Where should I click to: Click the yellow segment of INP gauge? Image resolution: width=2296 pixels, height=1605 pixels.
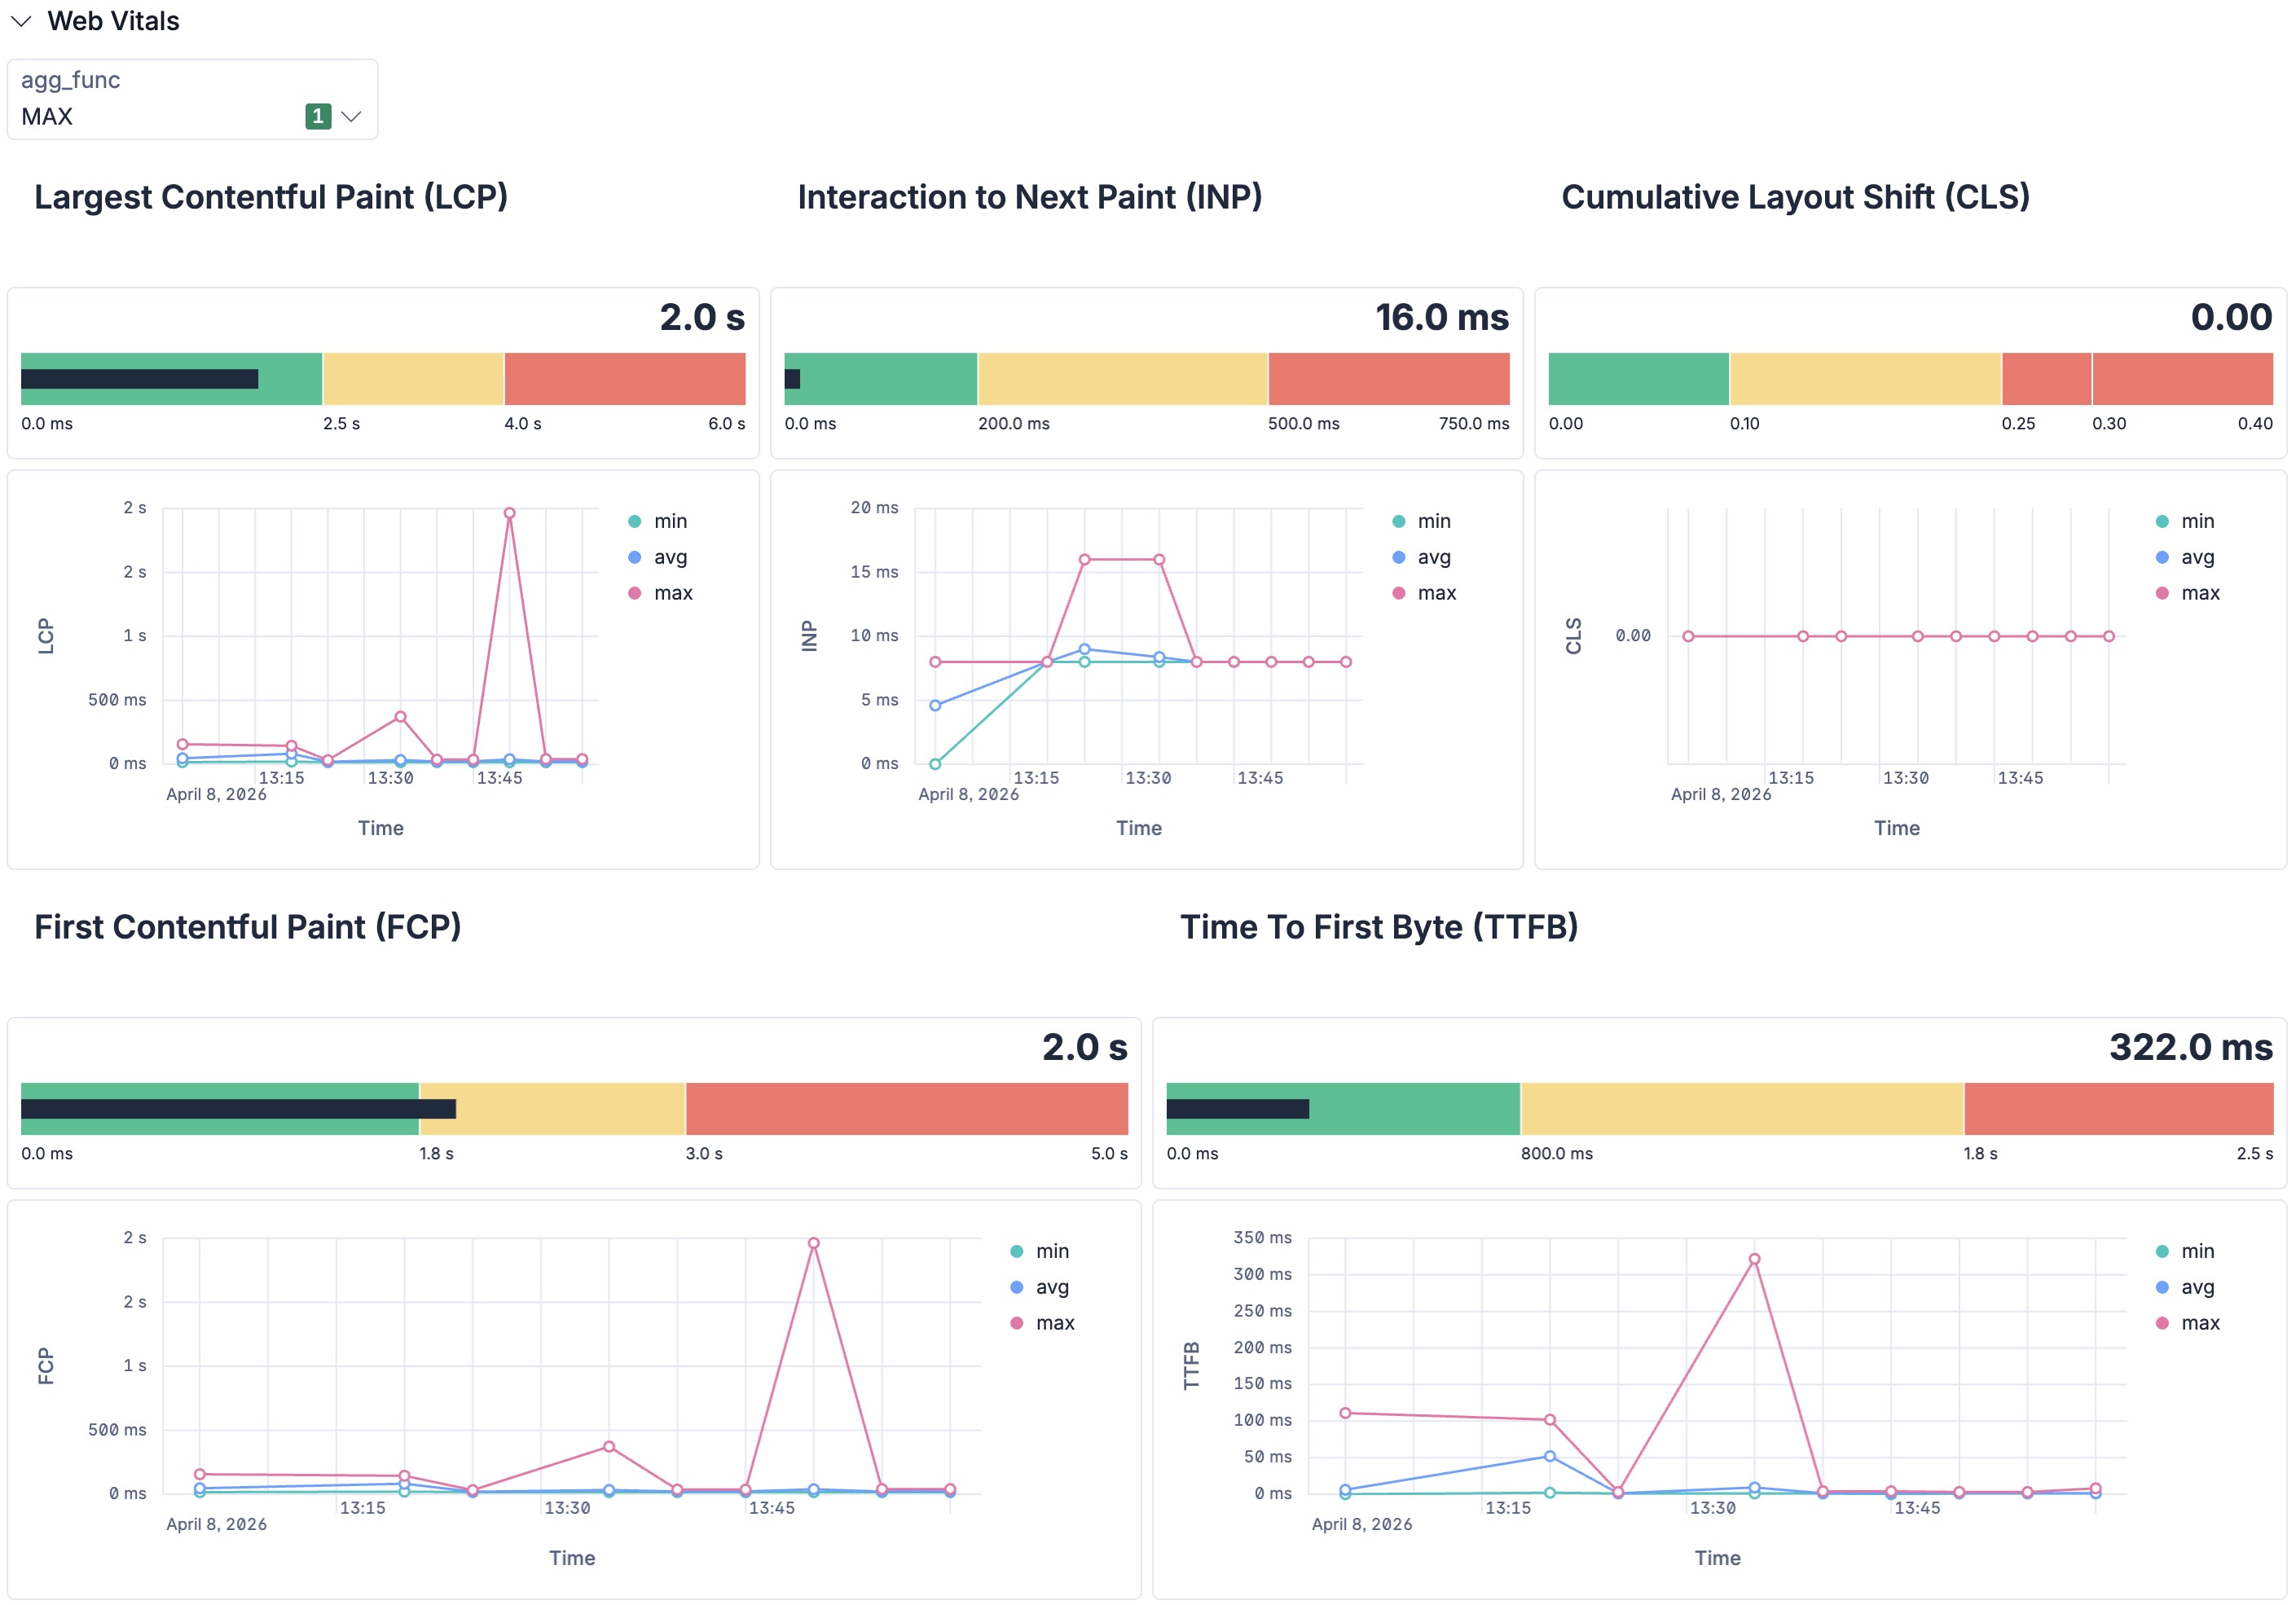click(x=1123, y=379)
